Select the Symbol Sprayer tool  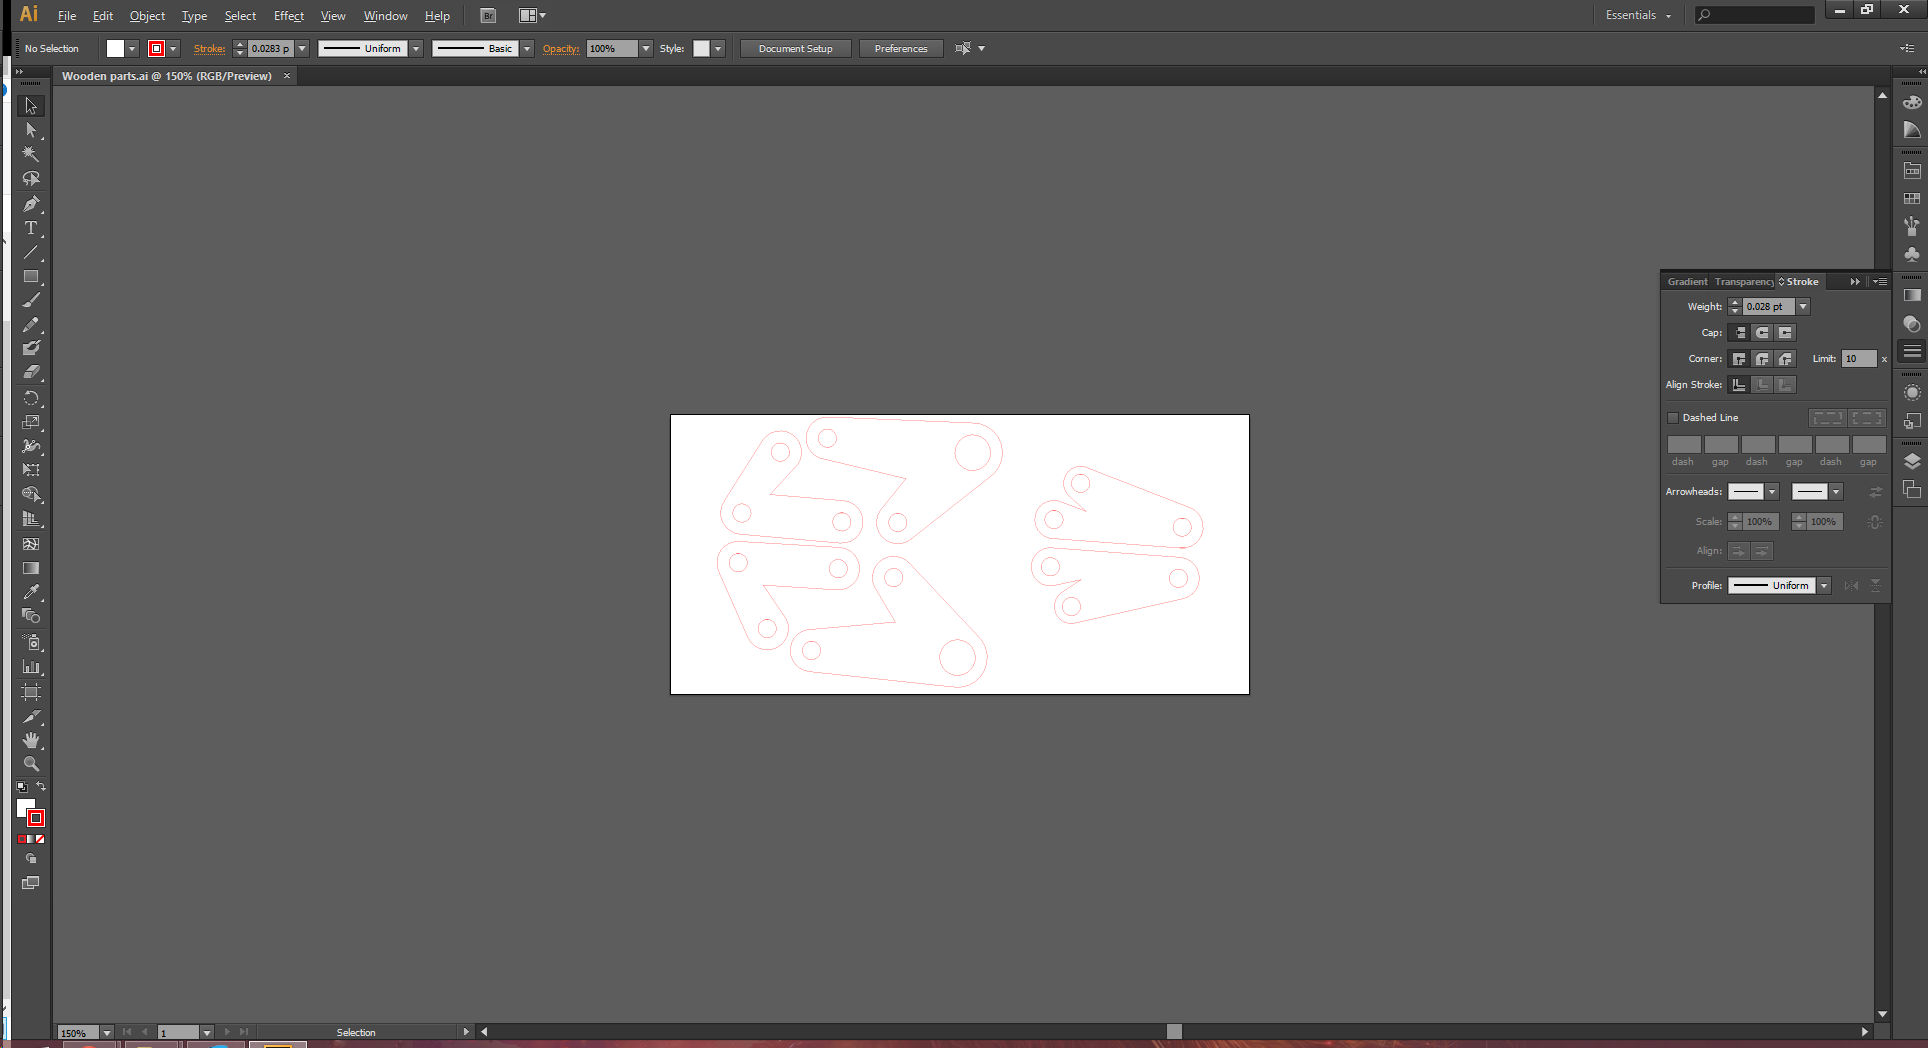(x=31, y=643)
